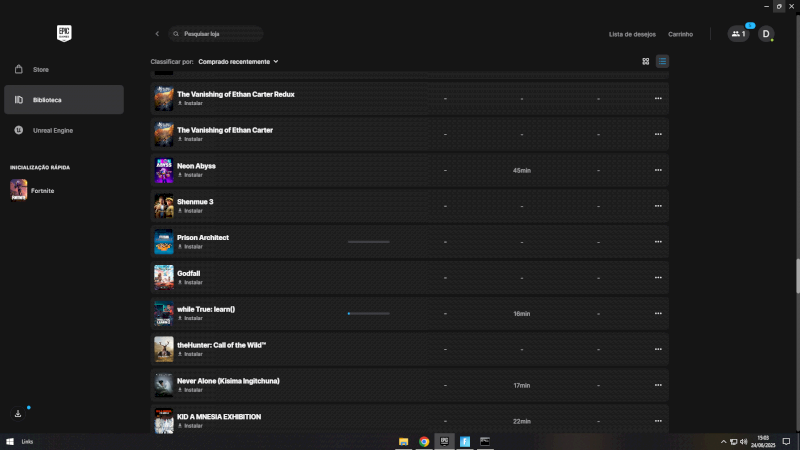Open Lista de desejos
This screenshot has height=450, width=800.
click(632, 34)
